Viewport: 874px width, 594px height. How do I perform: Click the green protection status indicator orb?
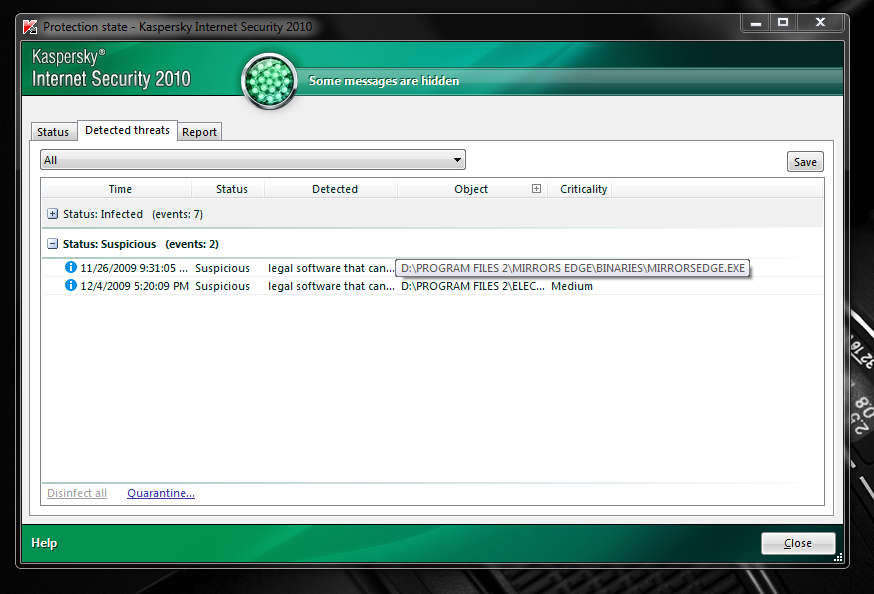click(x=269, y=81)
